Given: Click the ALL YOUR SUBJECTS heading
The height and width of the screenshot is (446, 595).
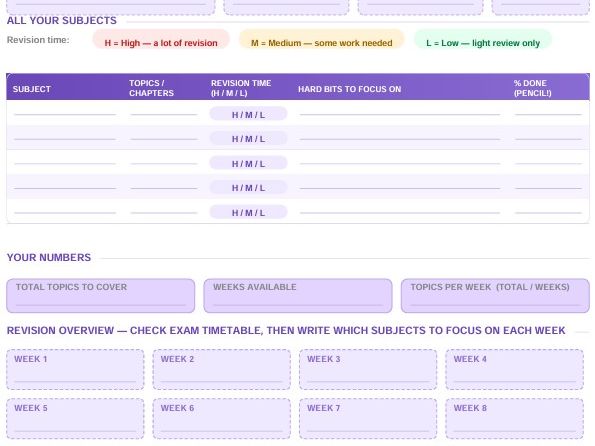Looking at the screenshot, I should [62, 20].
